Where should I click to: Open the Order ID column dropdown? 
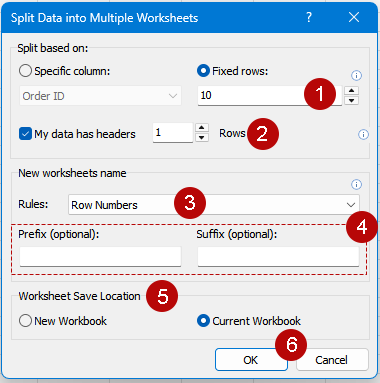coord(100,96)
